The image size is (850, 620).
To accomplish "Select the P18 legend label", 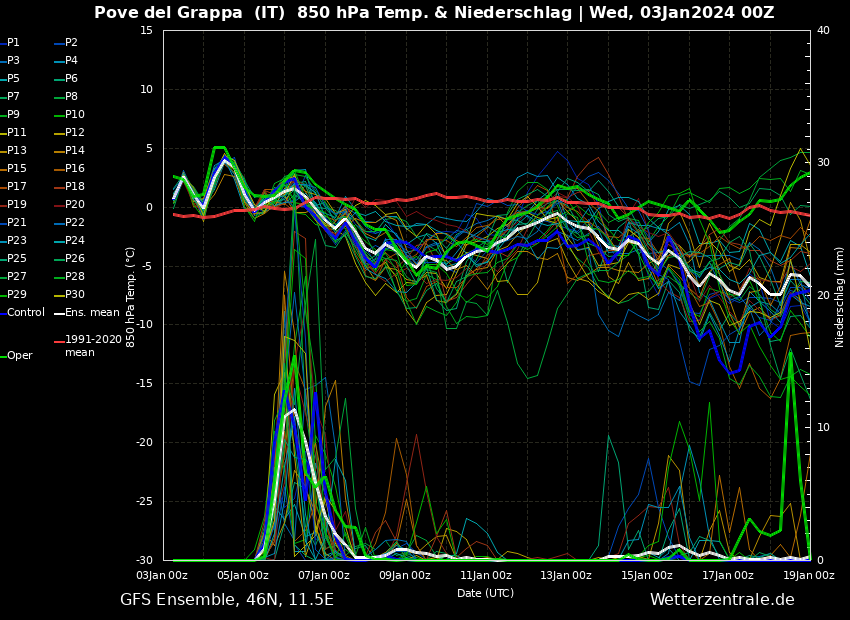I will pyautogui.click(x=75, y=186).
